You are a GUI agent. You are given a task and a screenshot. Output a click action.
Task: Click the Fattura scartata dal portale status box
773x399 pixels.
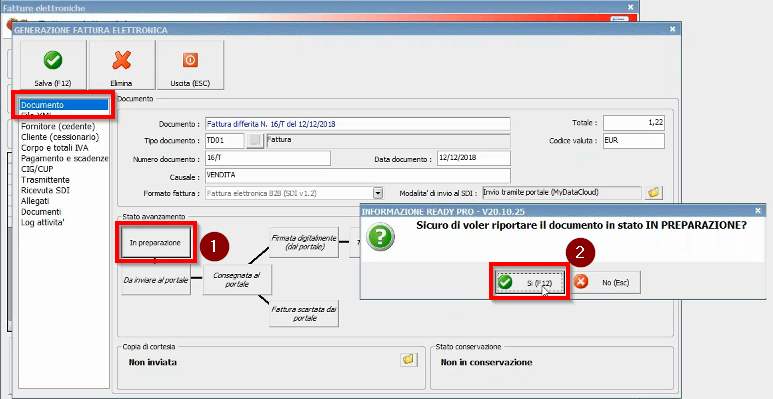[x=304, y=313]
